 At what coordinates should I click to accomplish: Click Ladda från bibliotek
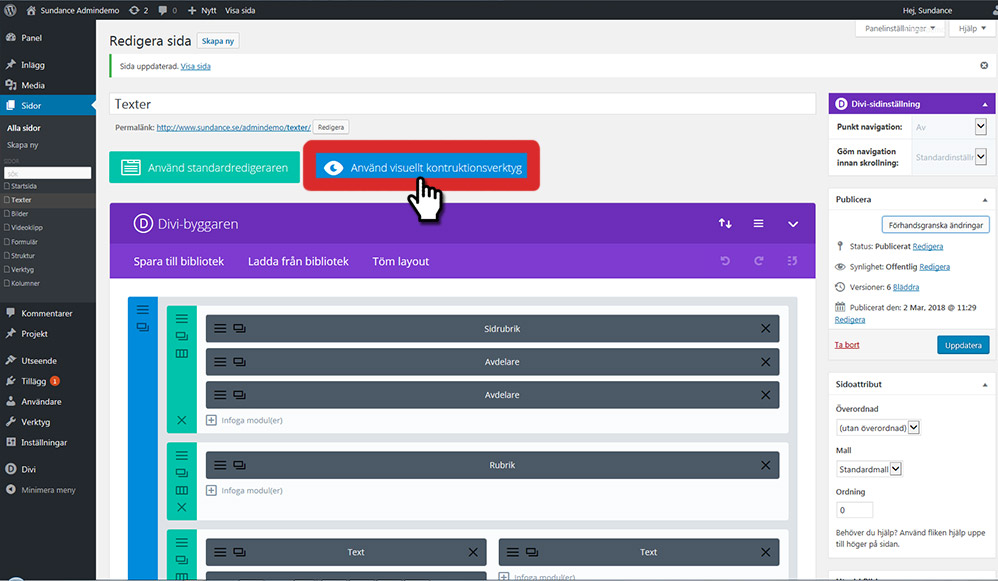tap(299, 262)
